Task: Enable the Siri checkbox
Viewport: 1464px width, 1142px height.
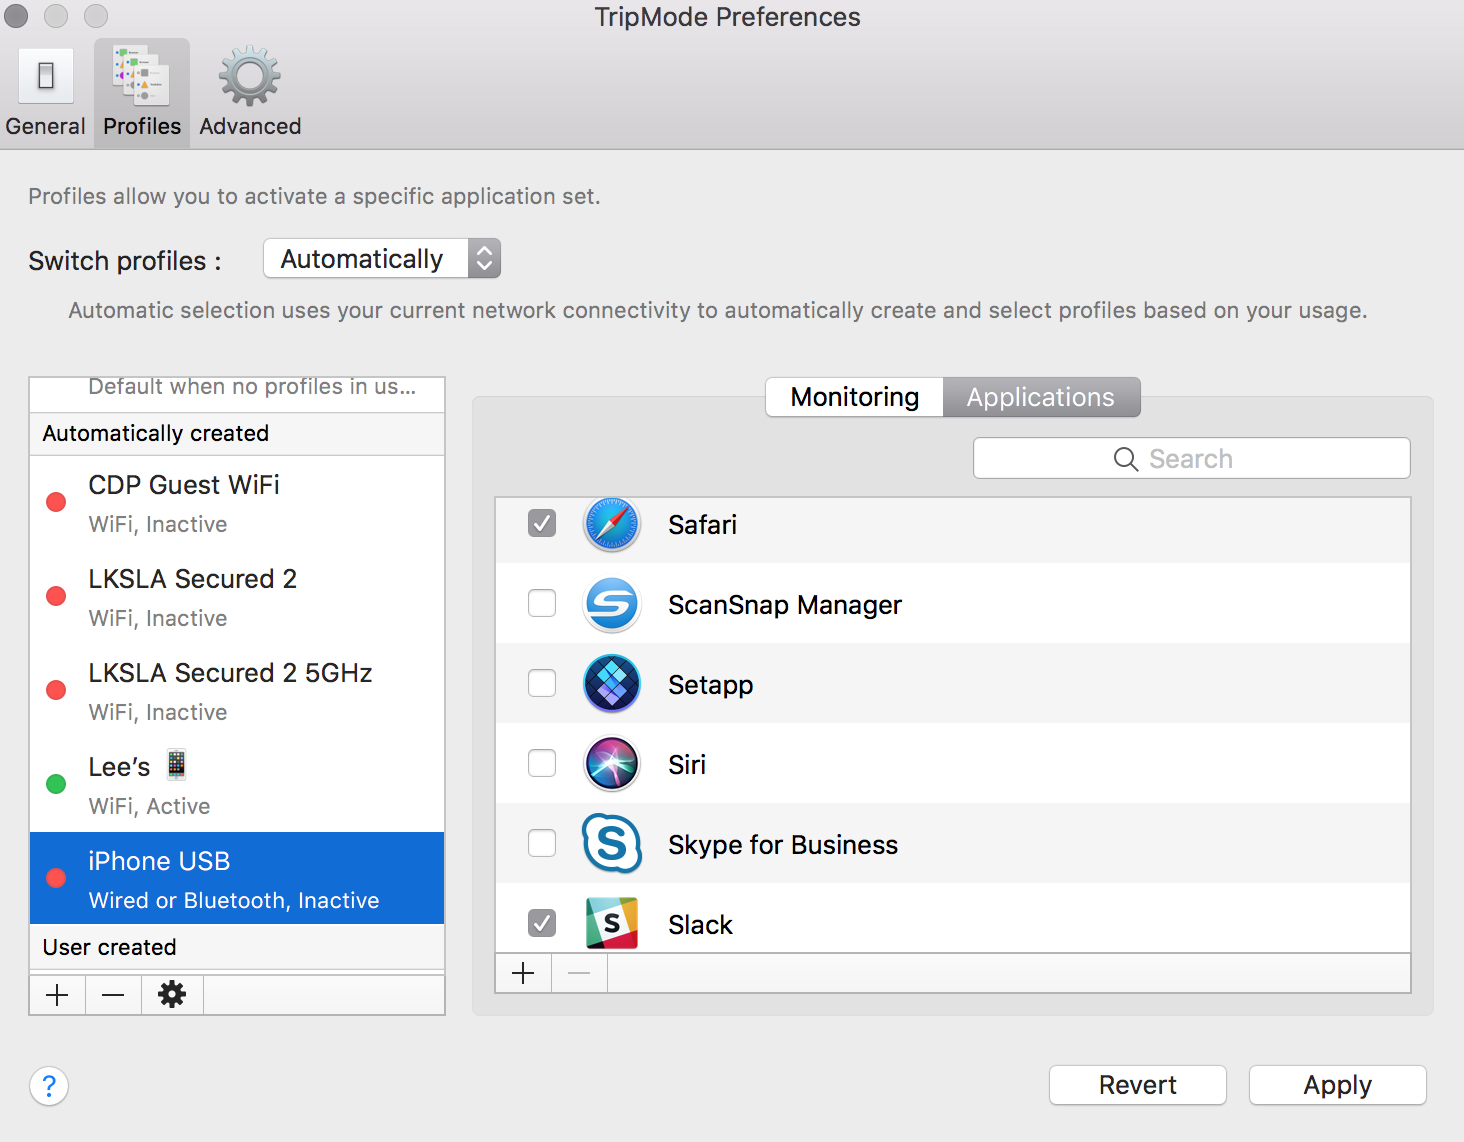Action: (542, 763)
